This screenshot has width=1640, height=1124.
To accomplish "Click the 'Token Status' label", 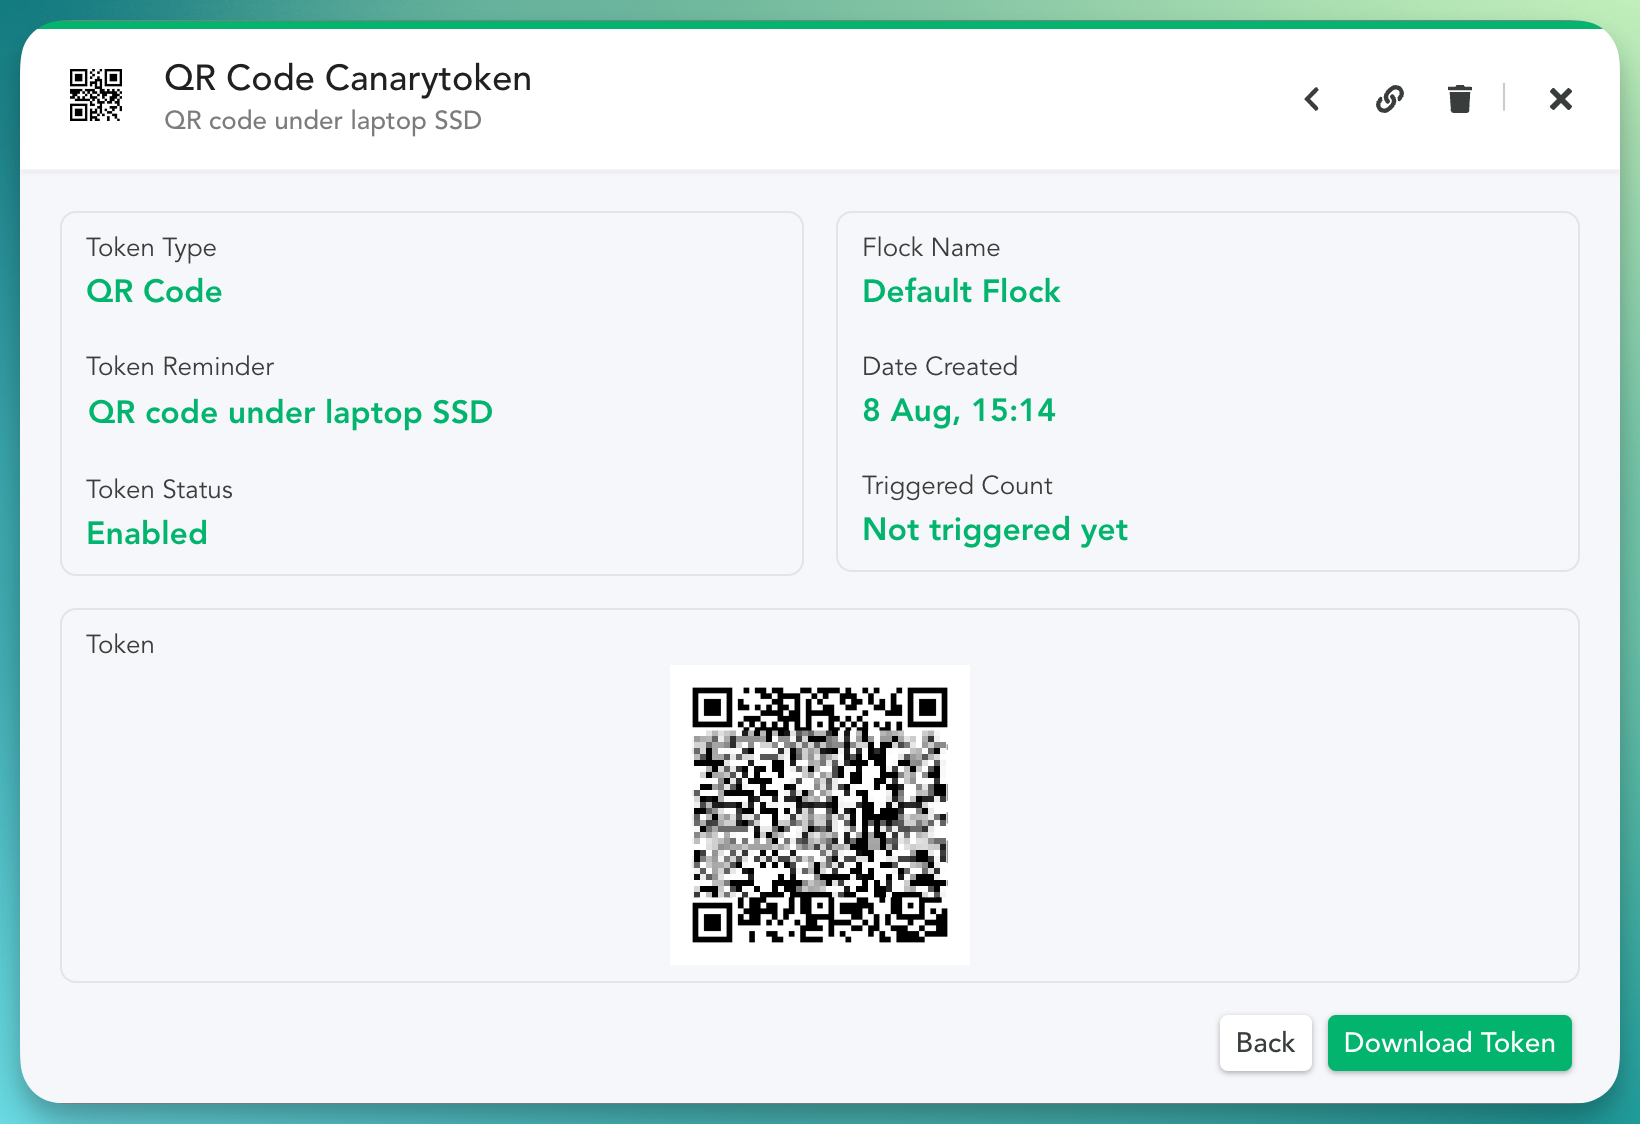I will click(x=159, y=489).
